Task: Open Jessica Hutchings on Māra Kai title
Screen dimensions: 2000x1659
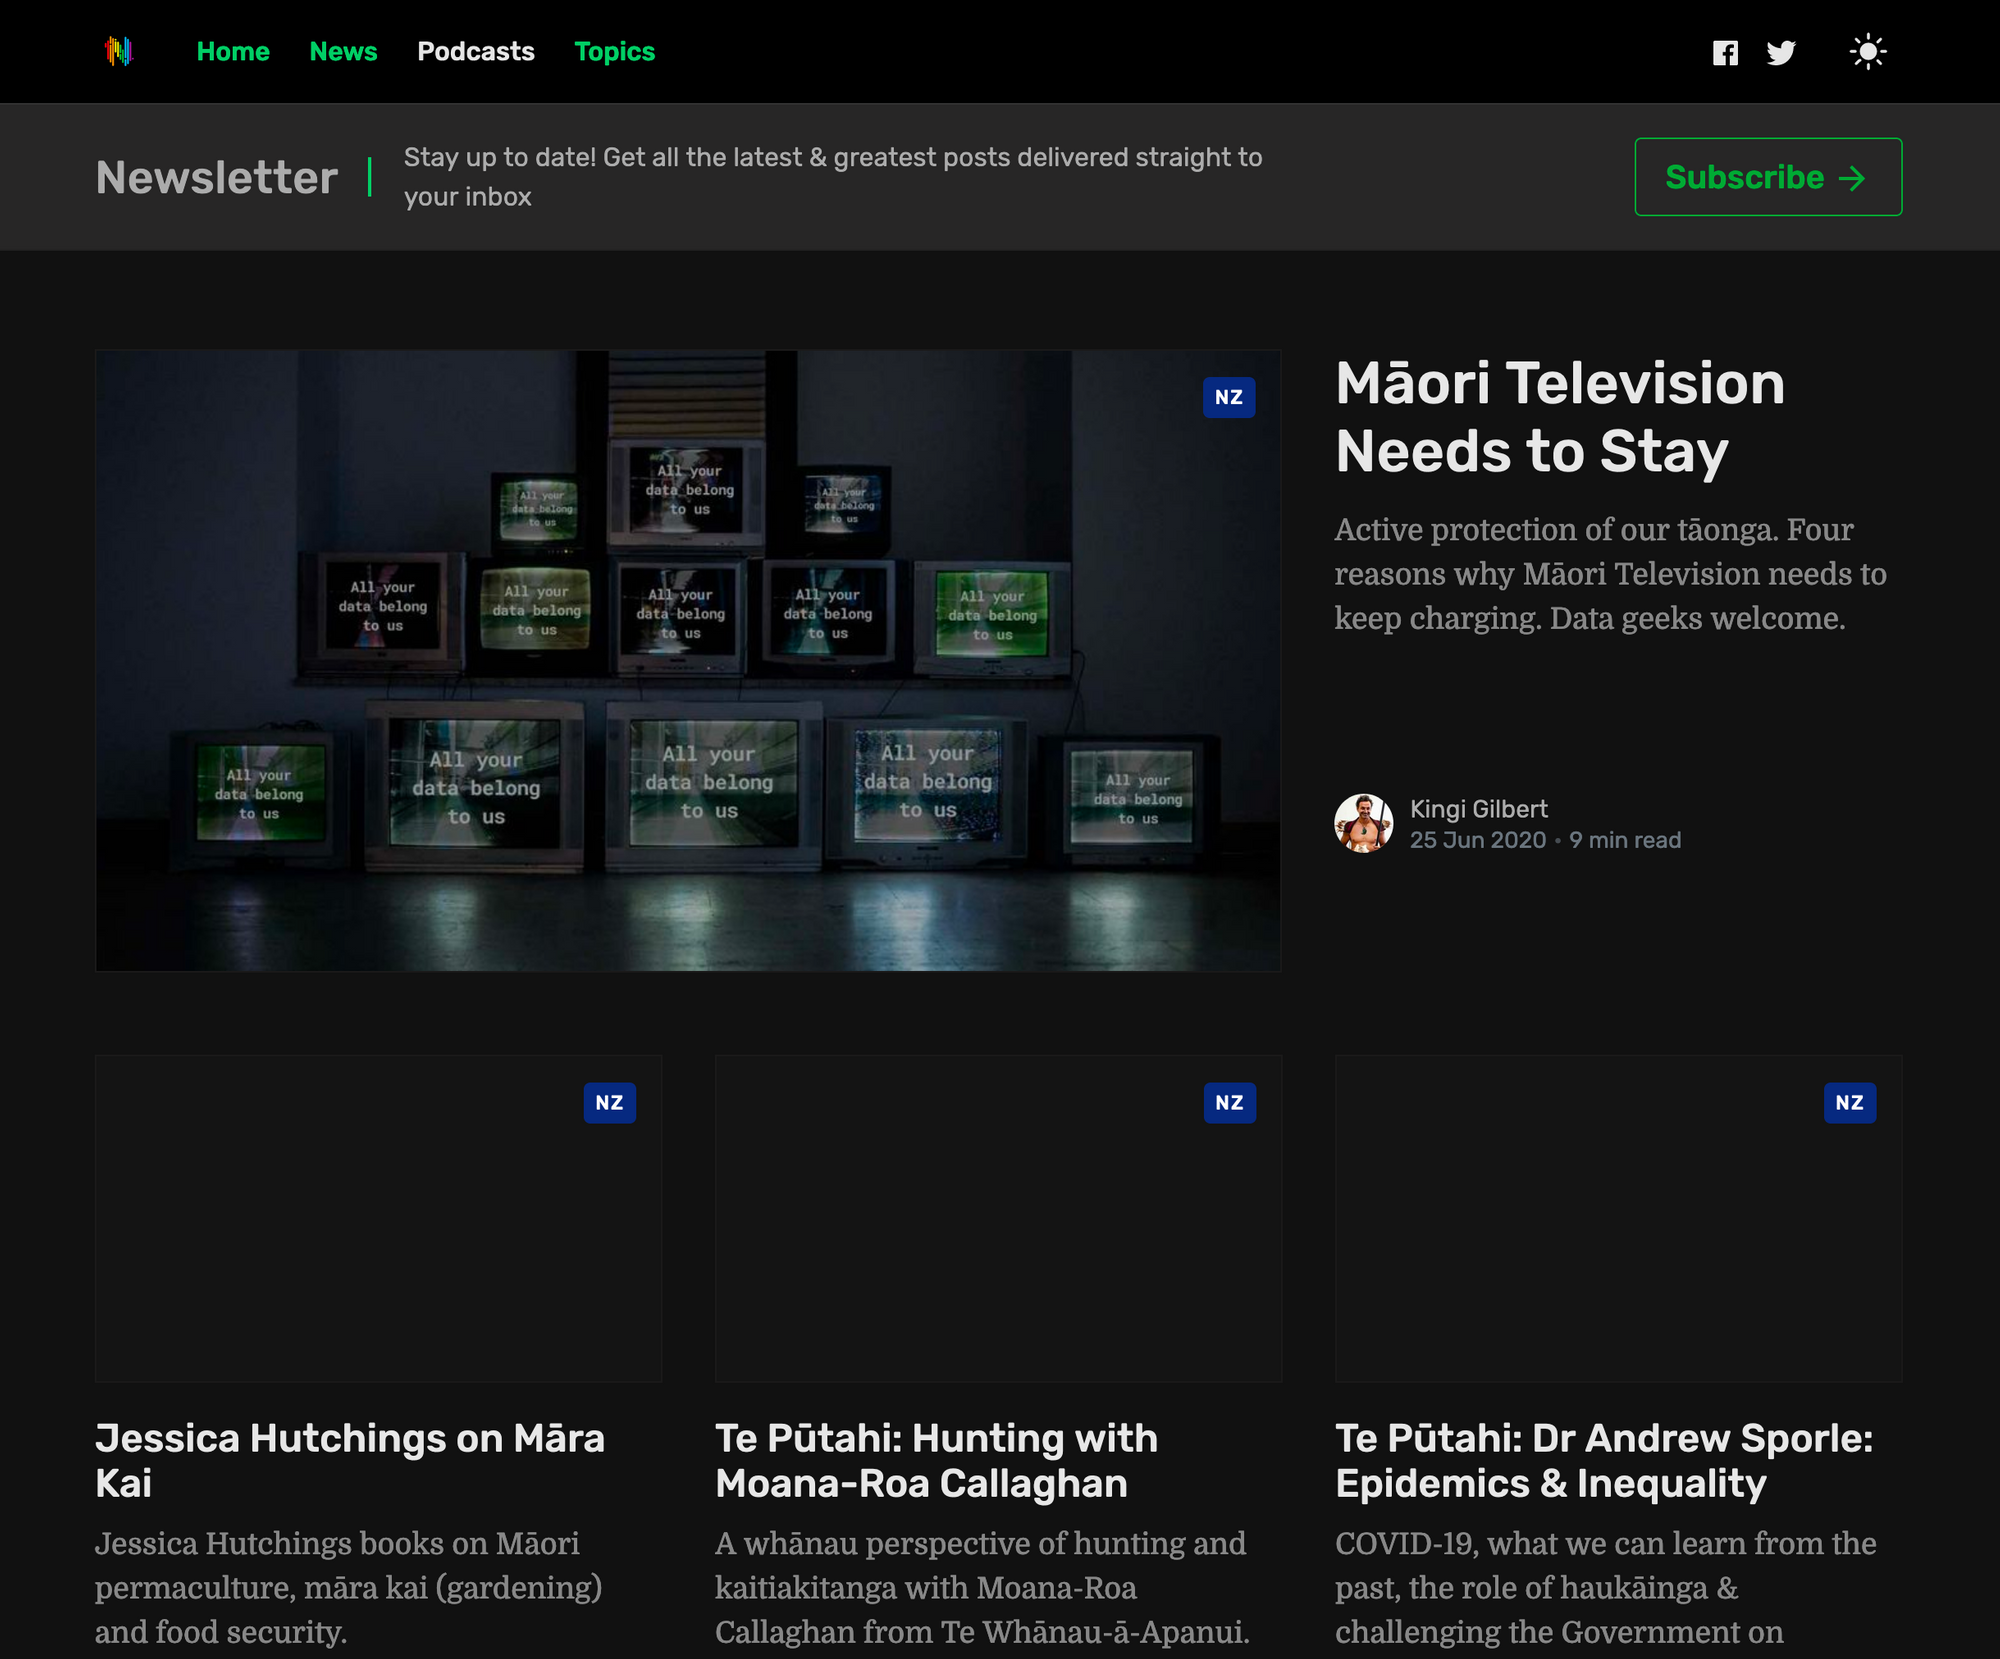Action: coord(350,1460)
